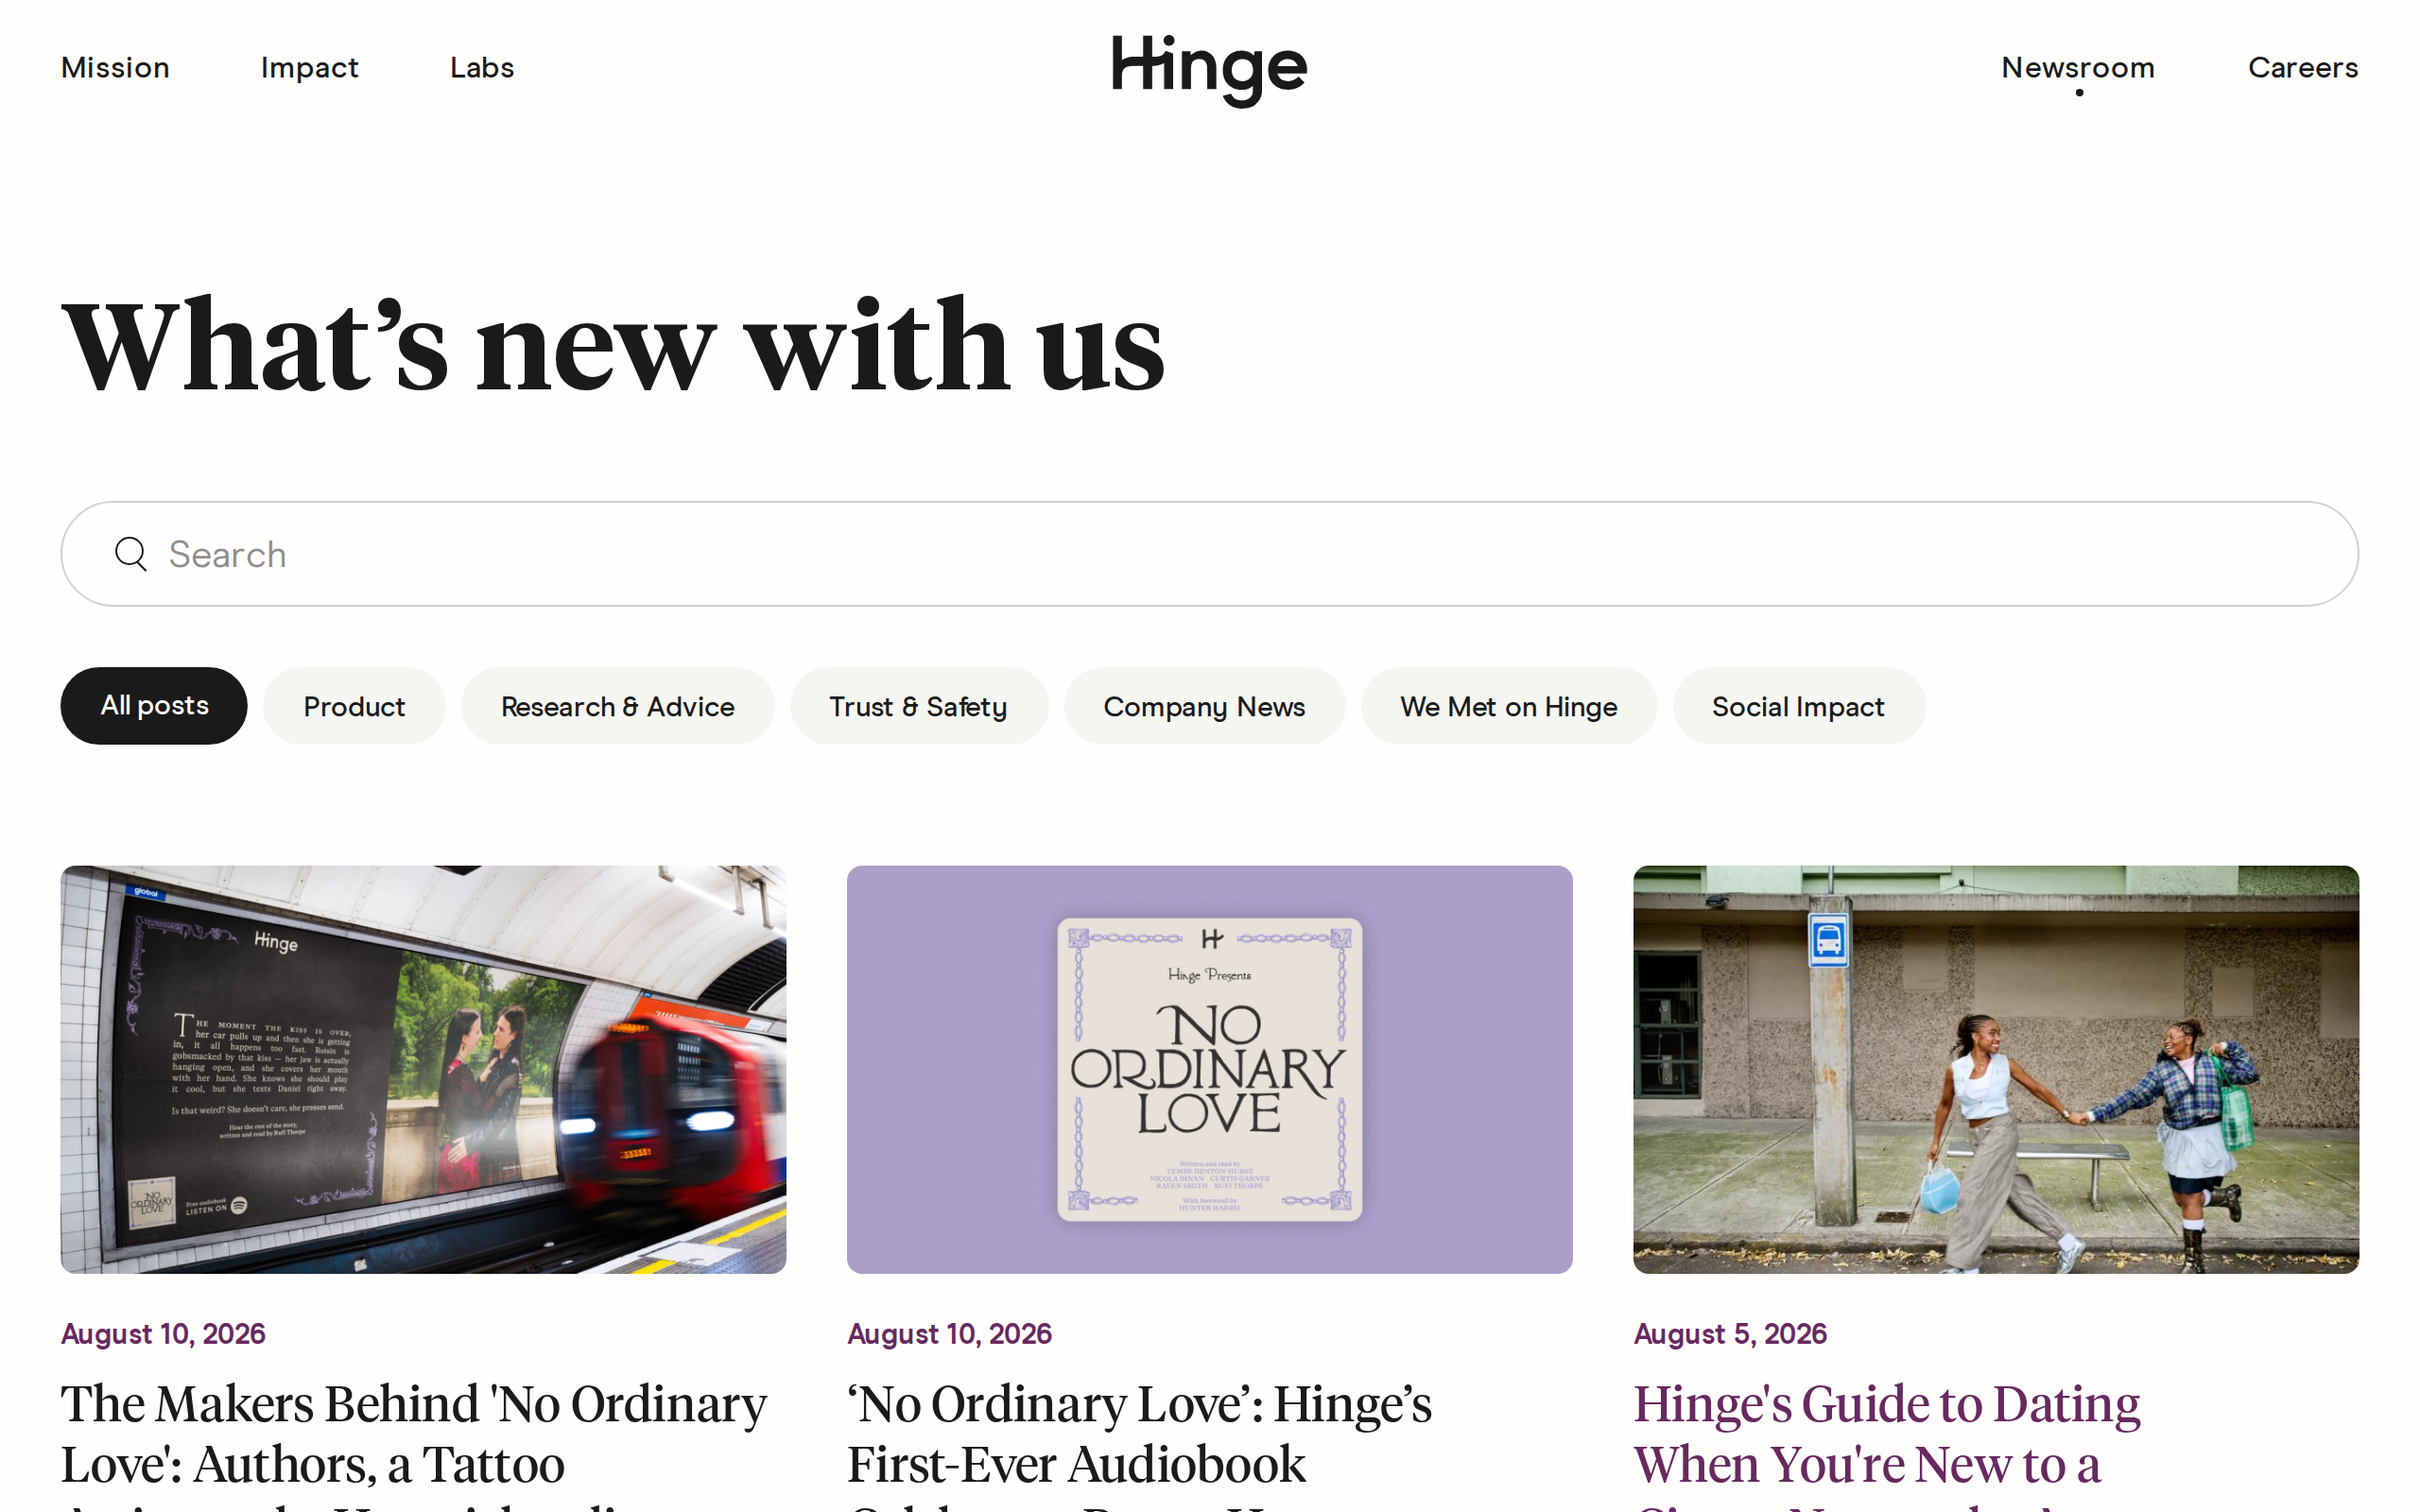Go to Labs in navigation
This screenshot has width=2420, height=1512.
[482, 68]
